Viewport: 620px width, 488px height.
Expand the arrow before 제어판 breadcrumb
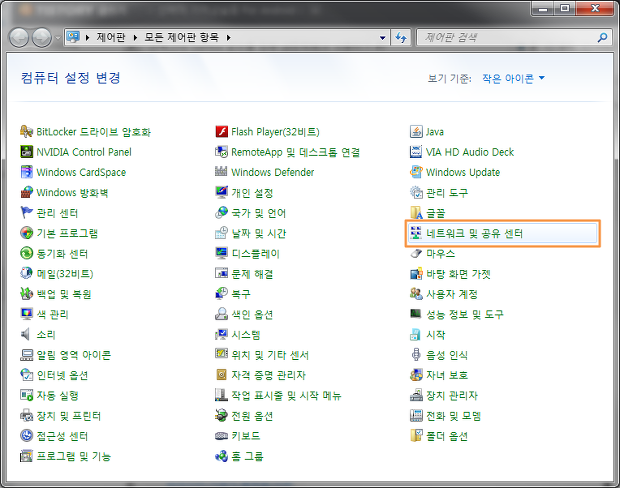(x=87, y=38)
